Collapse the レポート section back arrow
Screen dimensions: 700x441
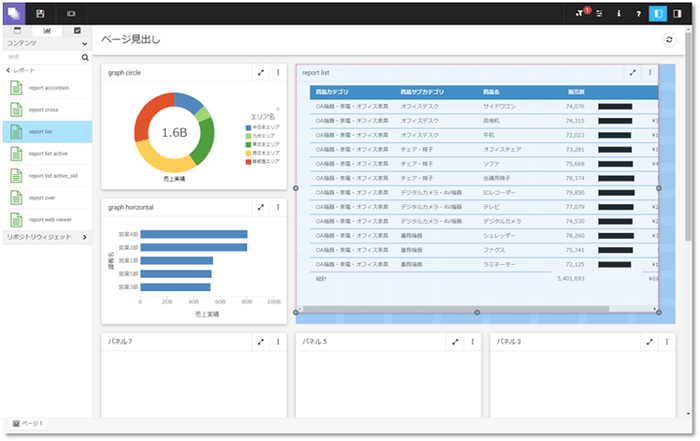click(x=9, y=70)
